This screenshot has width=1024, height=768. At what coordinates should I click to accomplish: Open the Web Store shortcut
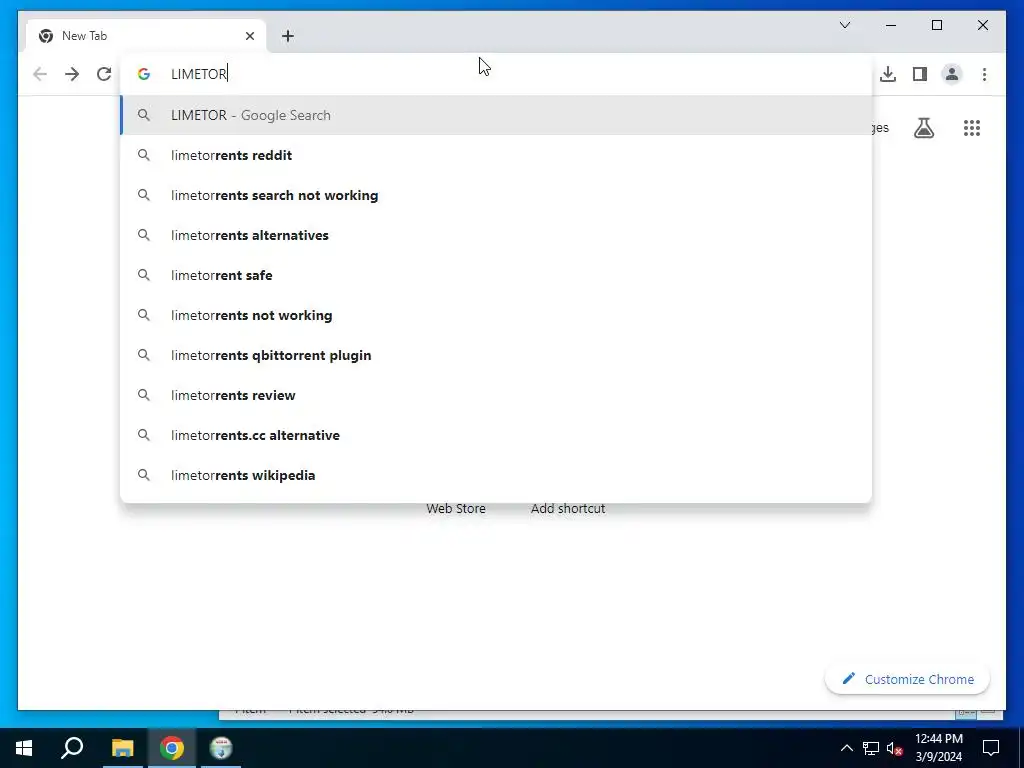coord(456,509)
